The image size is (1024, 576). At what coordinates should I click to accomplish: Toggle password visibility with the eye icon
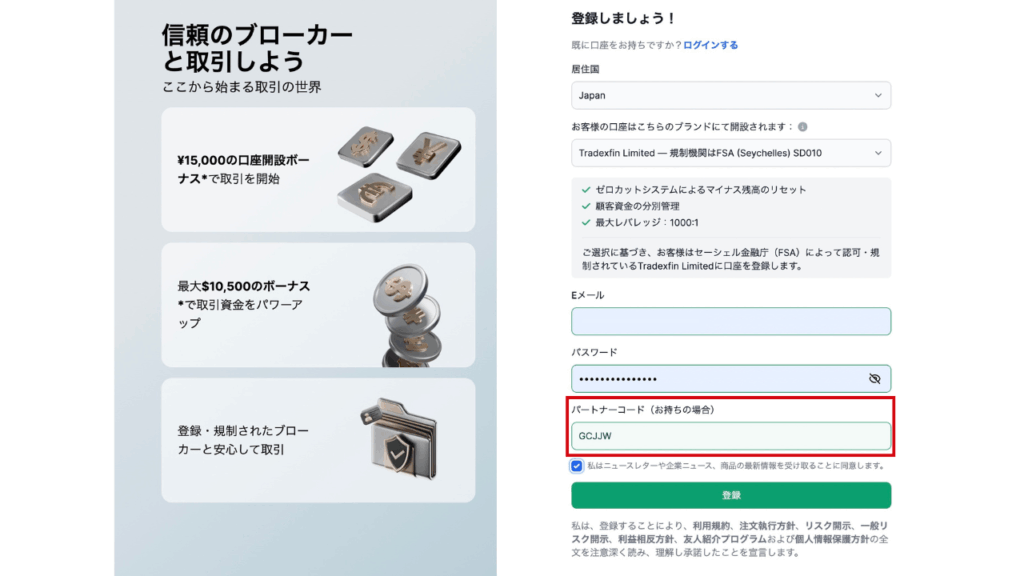pyautogui.click(x=874, y=379)
